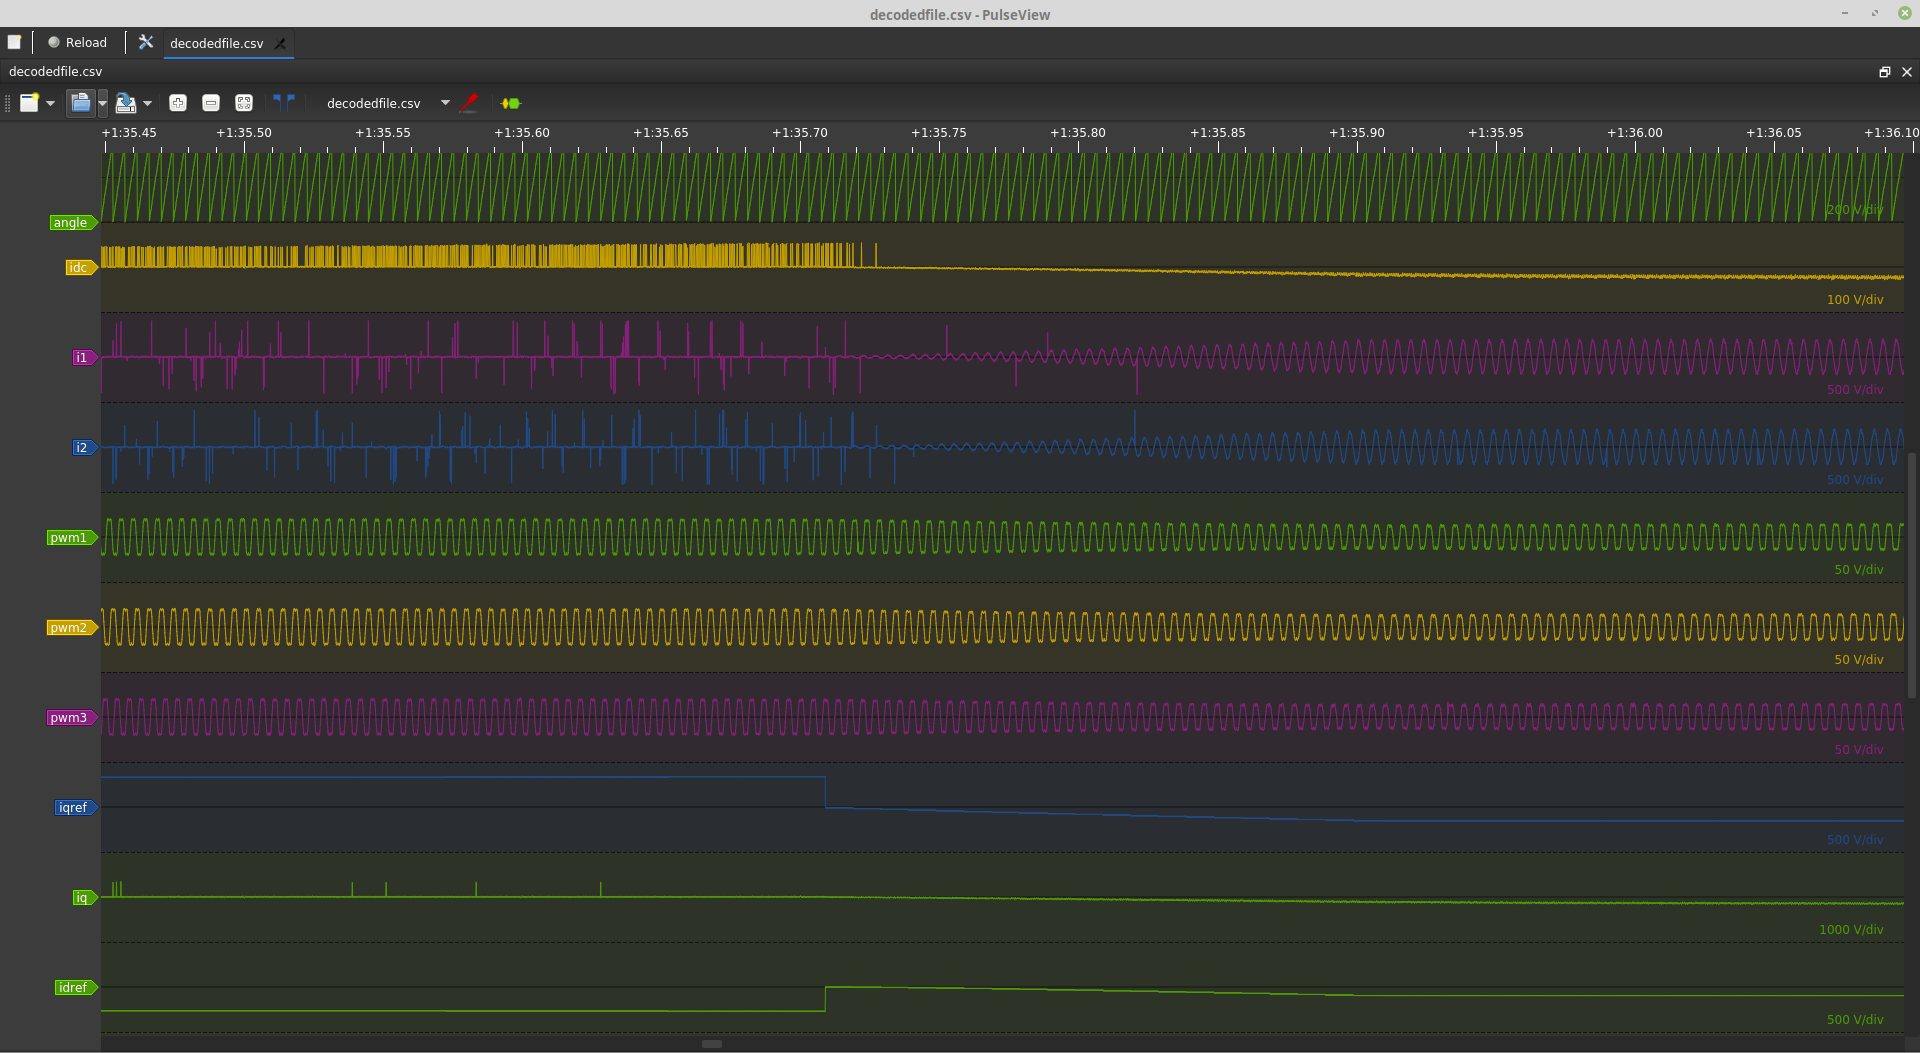The image size is (1920, 1053).
Task: Click the Open file folder icon
Action: tap(80, 102)
